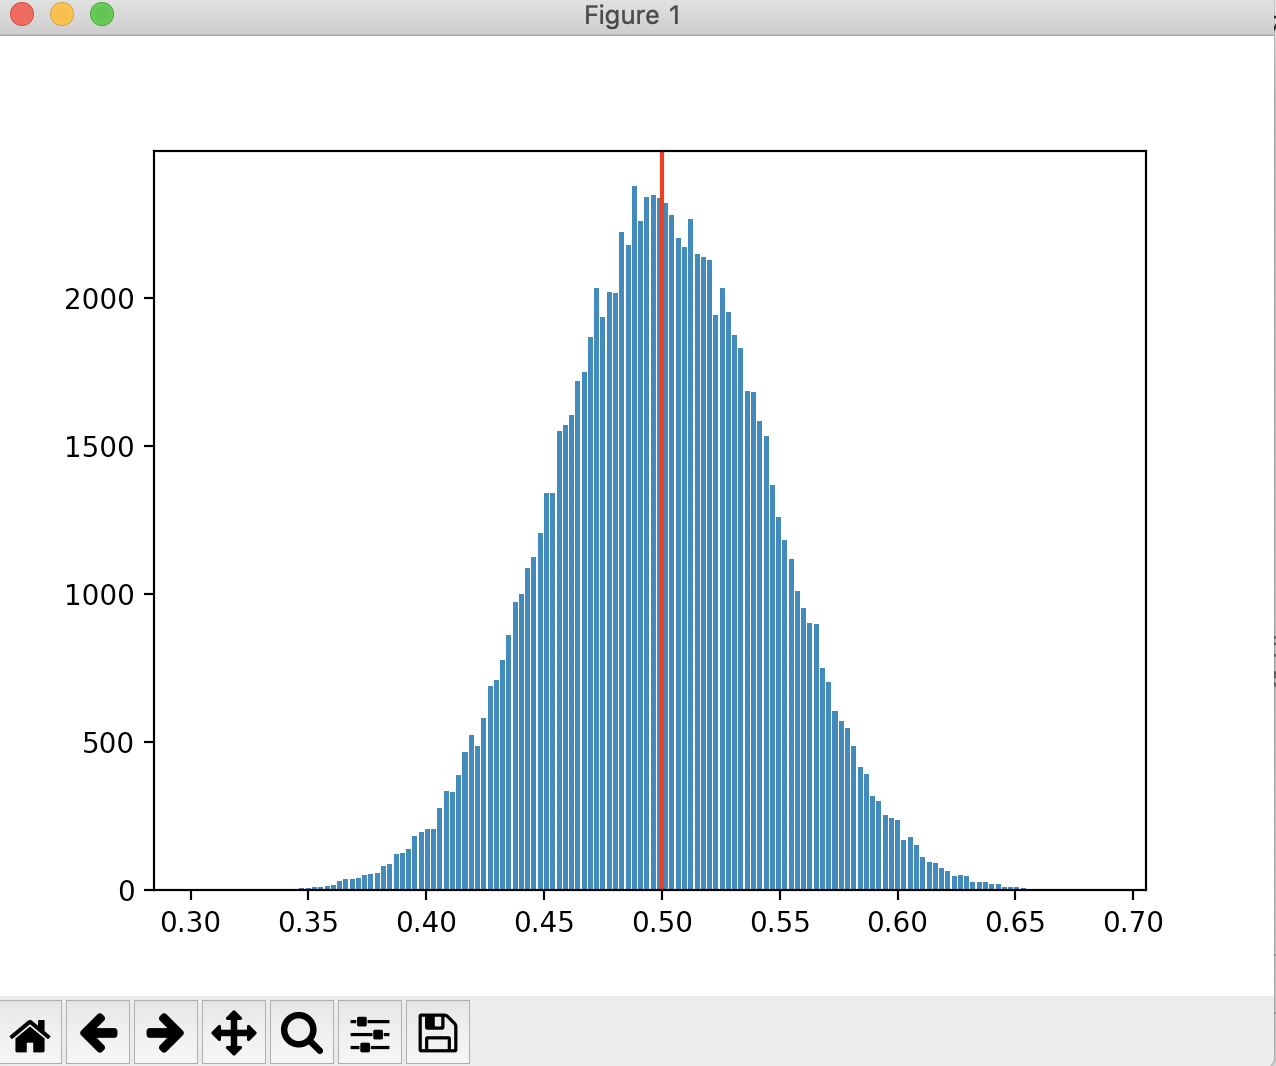Click the y-axis label 0

[x=126, y=891]
